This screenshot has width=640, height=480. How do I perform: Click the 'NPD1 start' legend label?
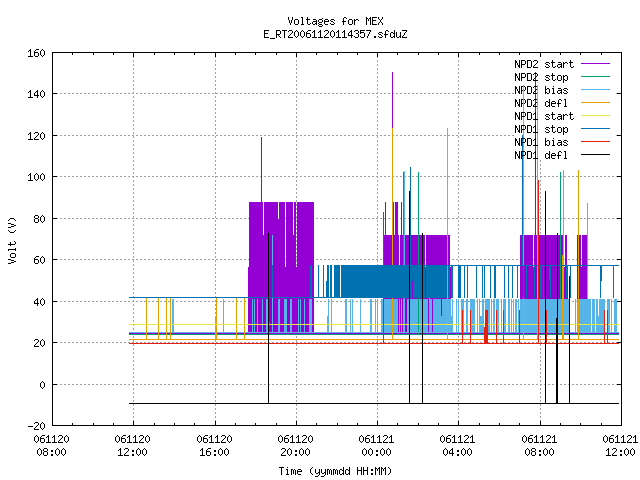pyautogui.click(x=544, y=116)
